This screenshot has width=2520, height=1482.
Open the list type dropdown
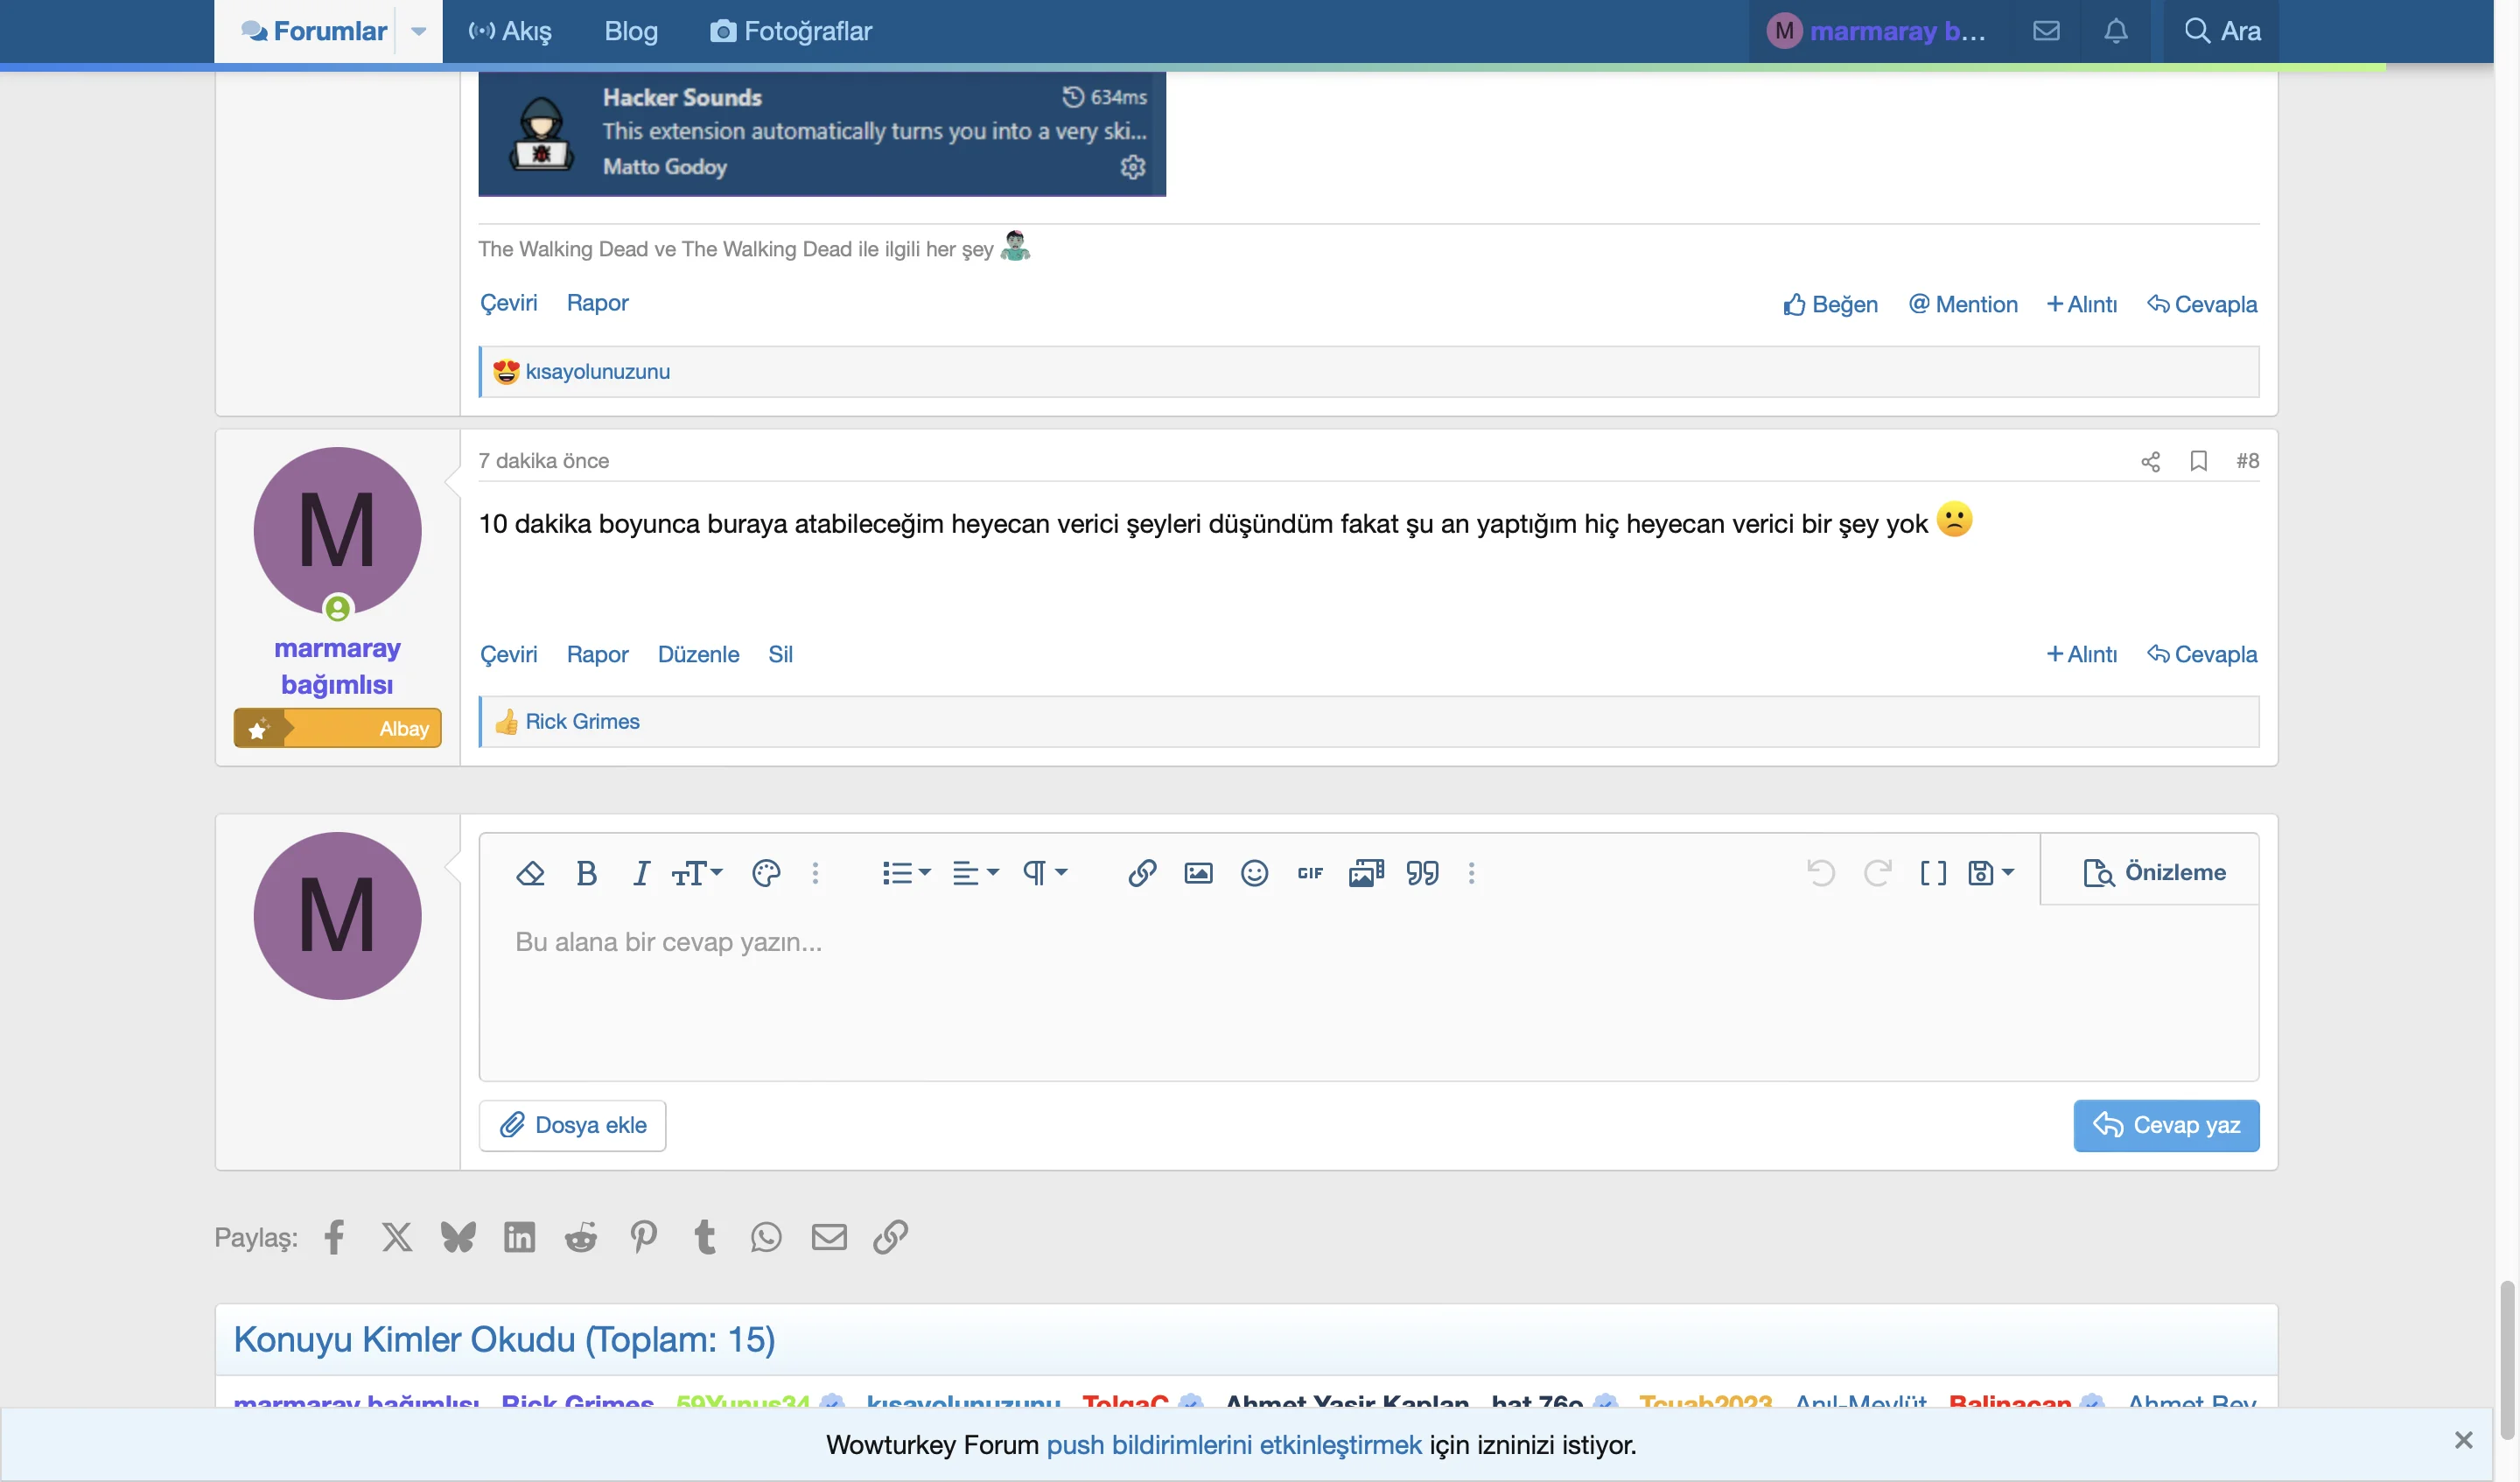[906, 873]
